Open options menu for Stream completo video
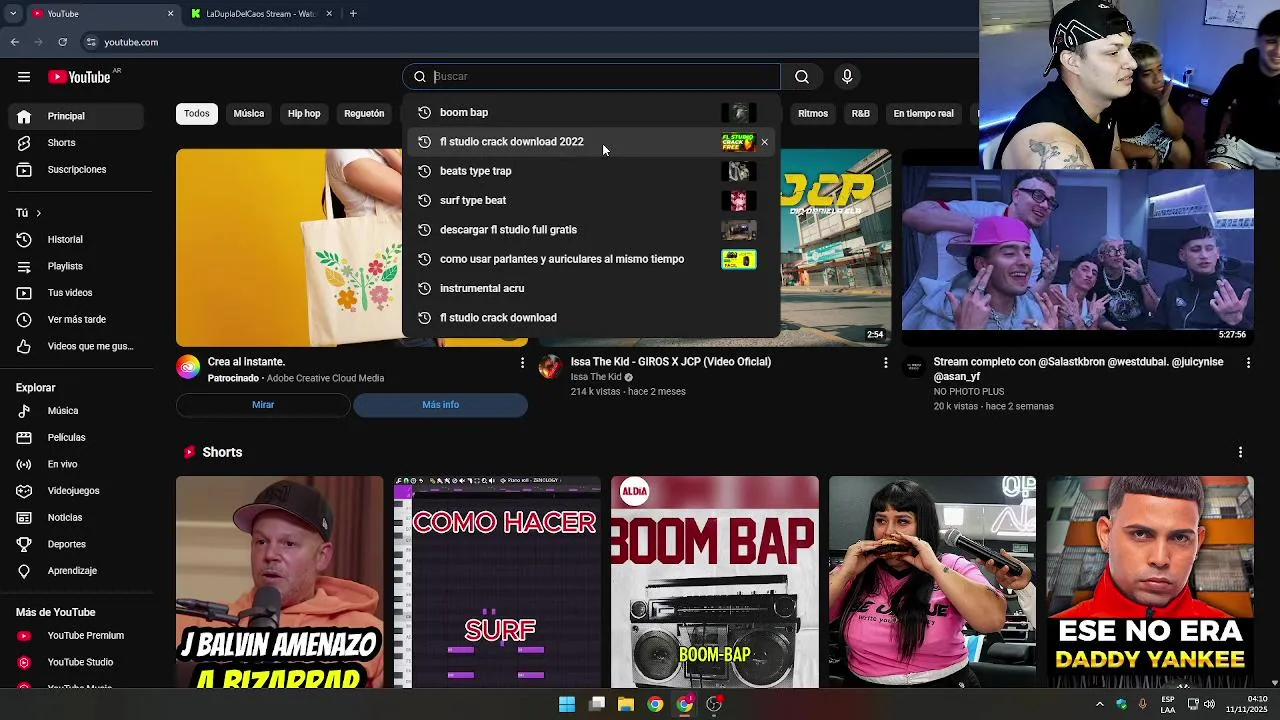This screenshot has height=720, width=1280. (x=1248, y=363)
